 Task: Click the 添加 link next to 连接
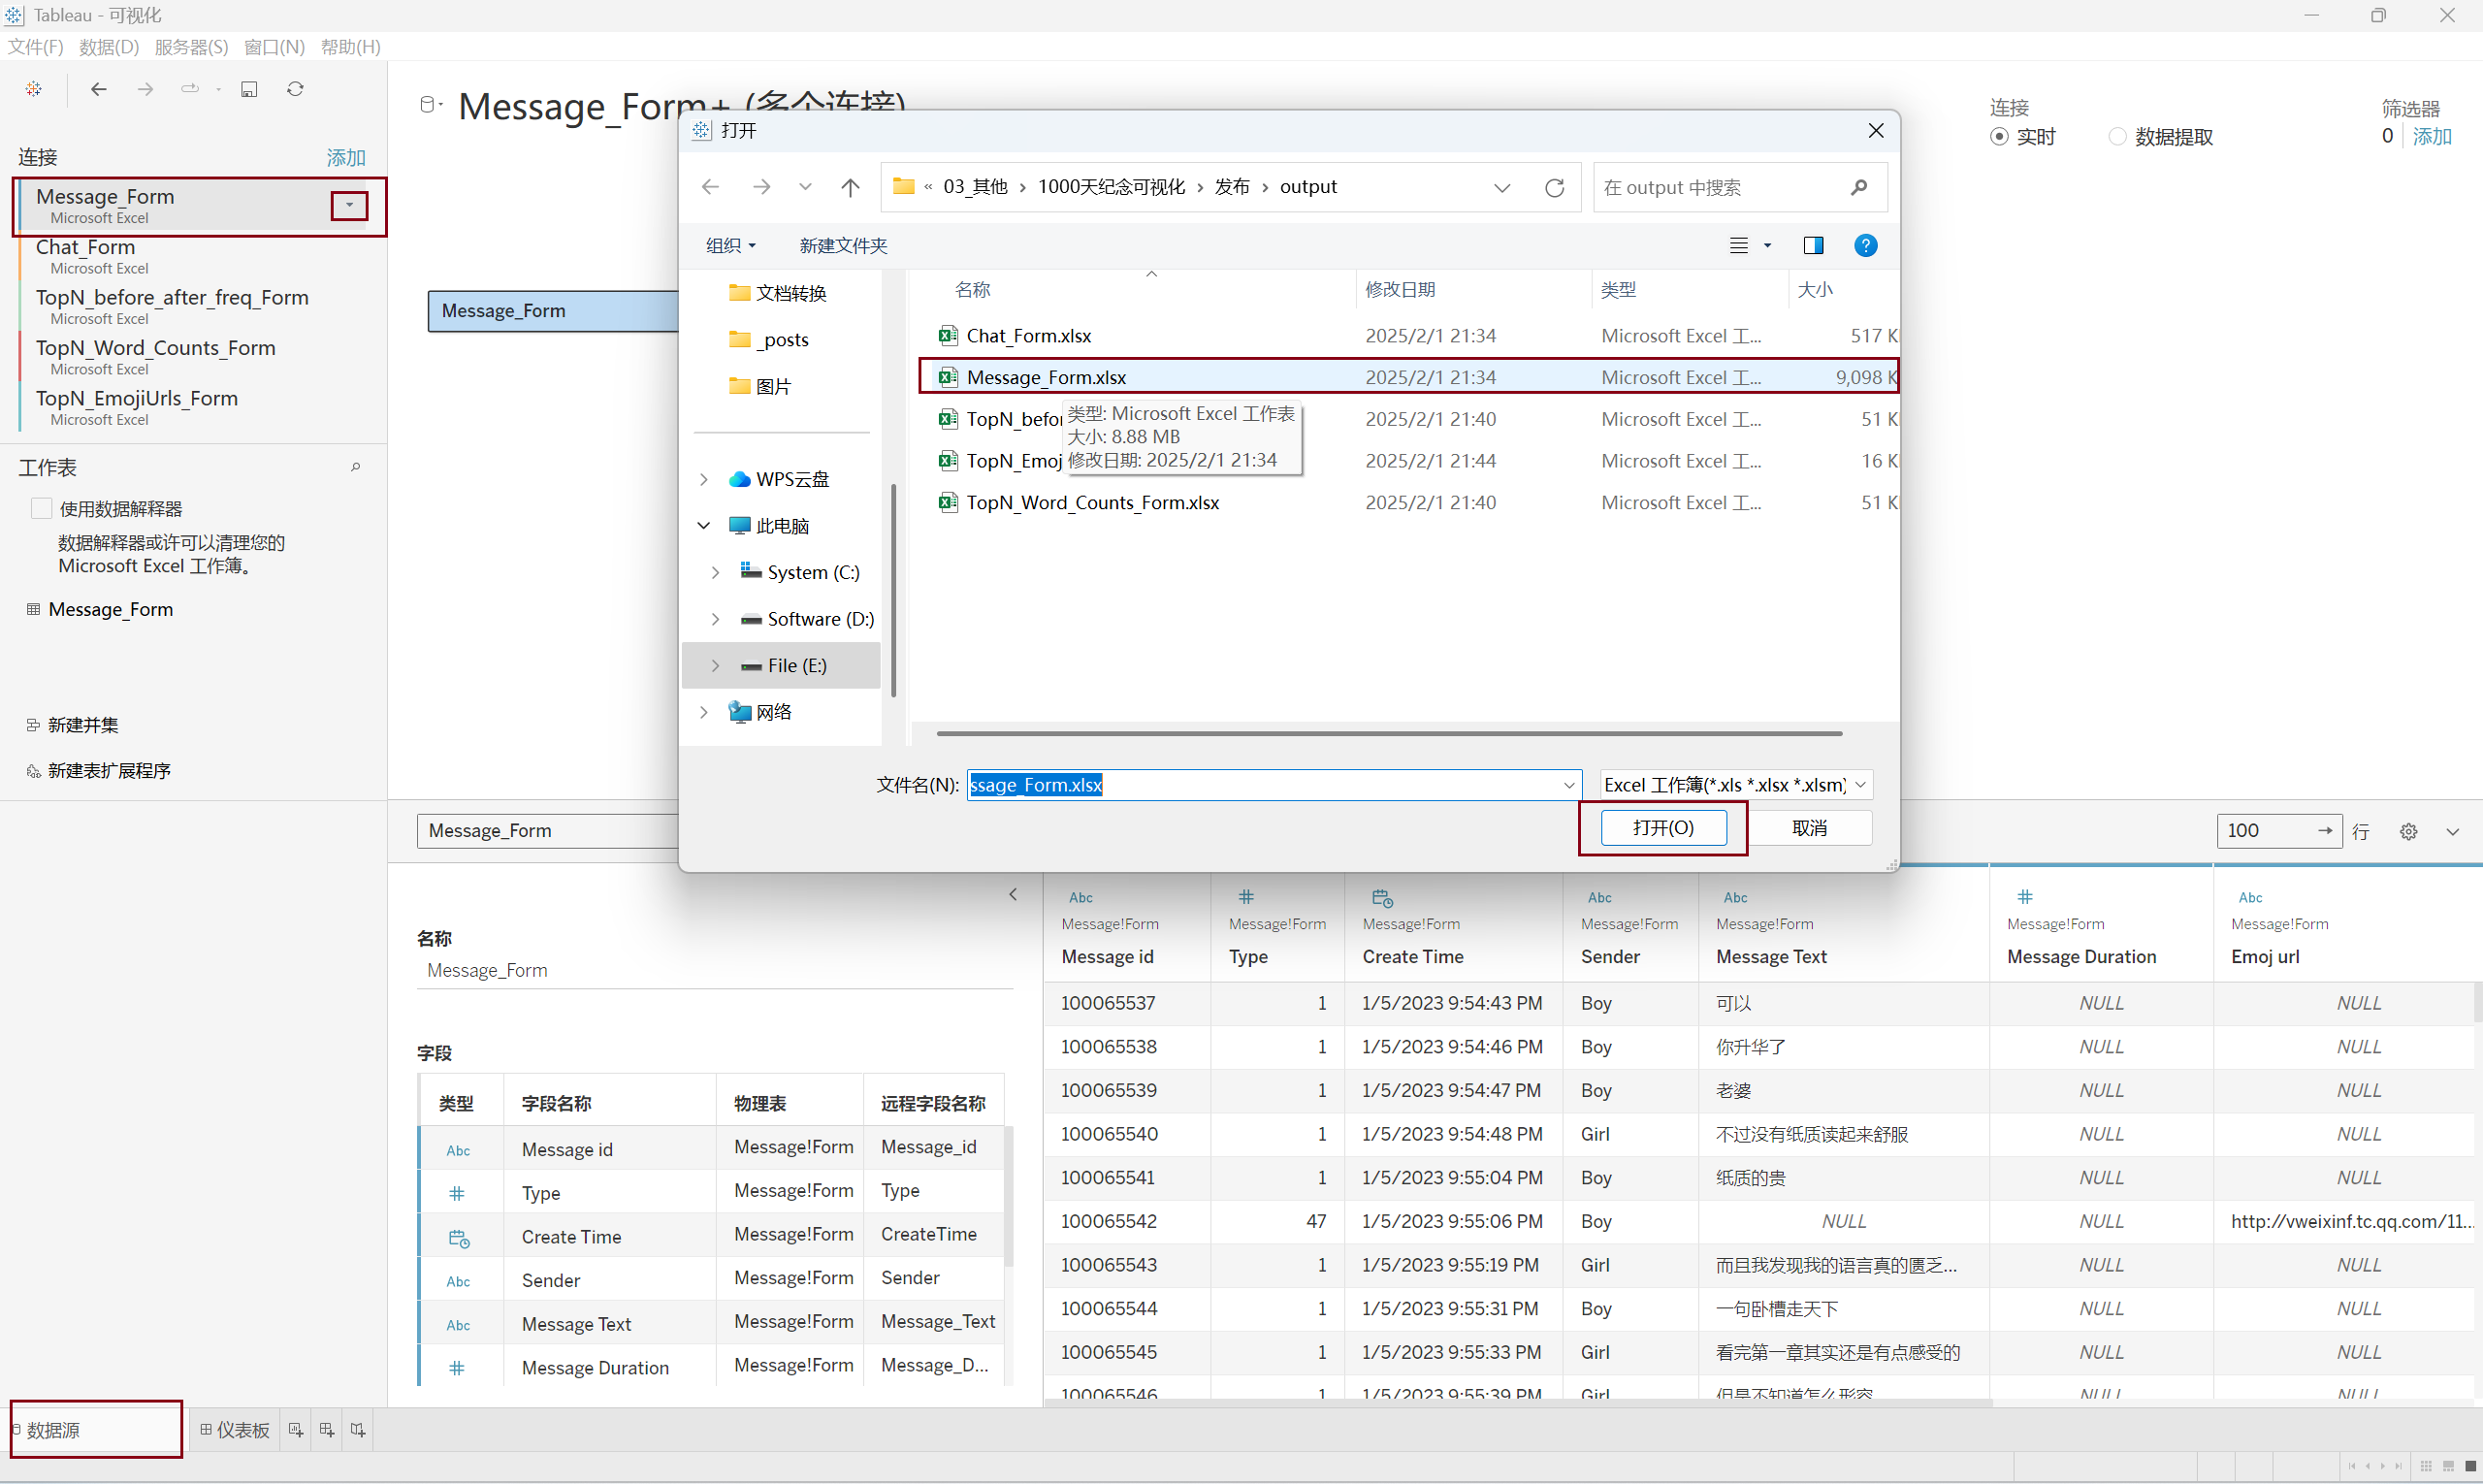(x=345, y=157)
